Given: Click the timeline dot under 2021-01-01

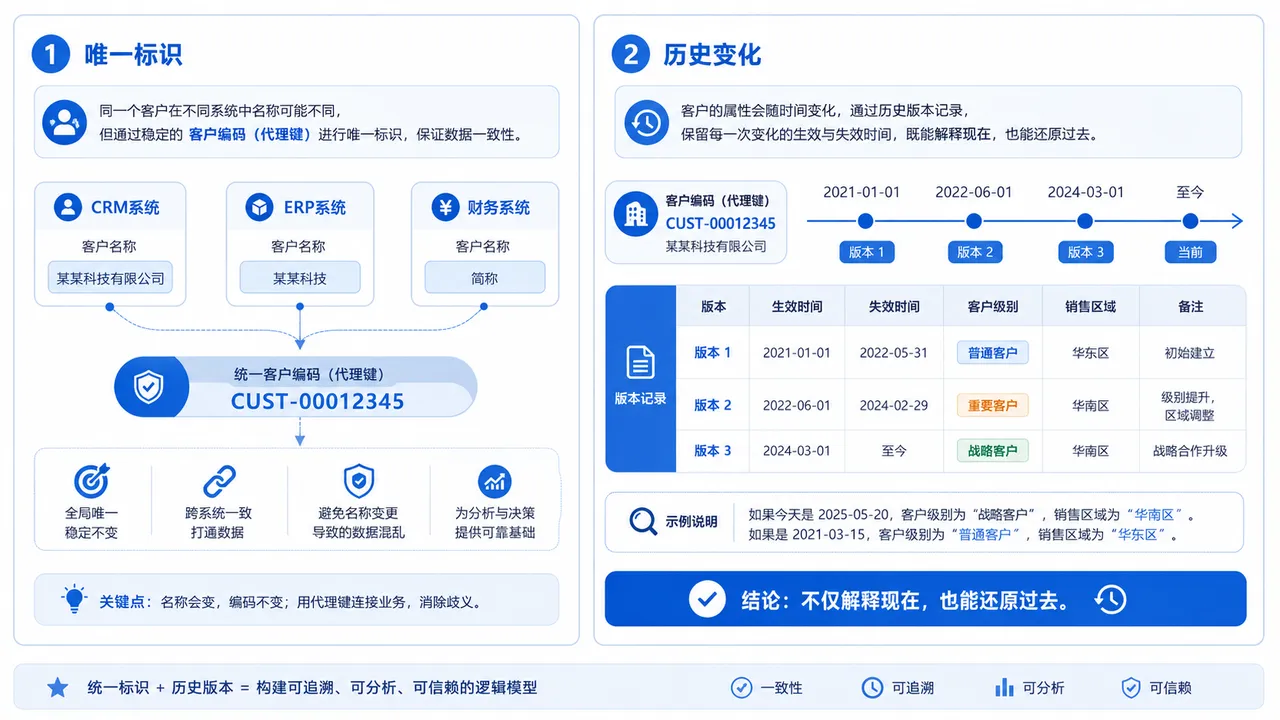Looking at the screenshot, I should (x=865, y=221).
